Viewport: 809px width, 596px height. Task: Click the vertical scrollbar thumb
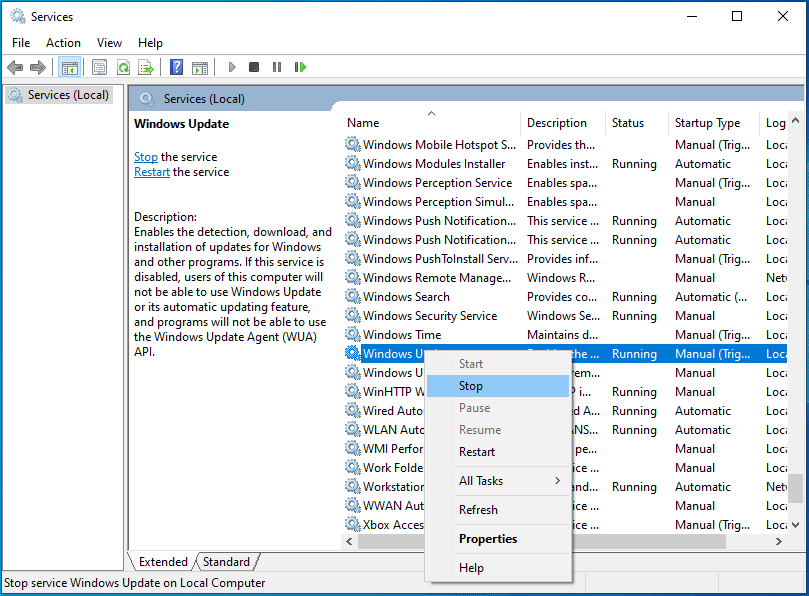coord(796,489)
